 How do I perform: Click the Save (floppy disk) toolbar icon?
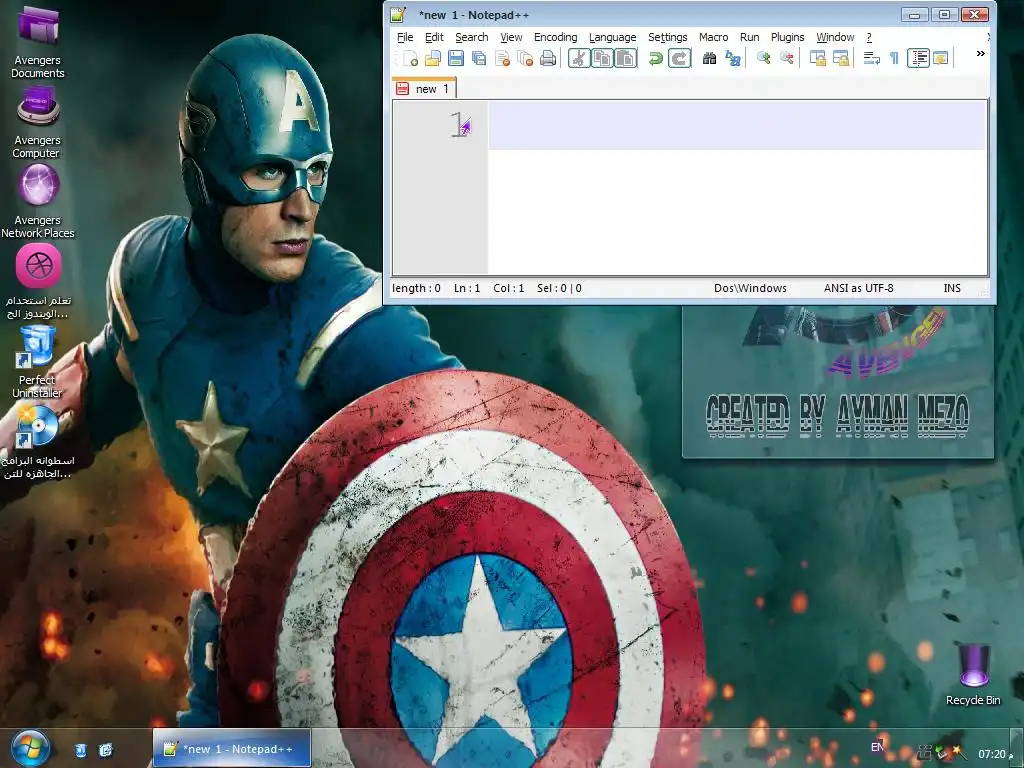coord(456,59)
